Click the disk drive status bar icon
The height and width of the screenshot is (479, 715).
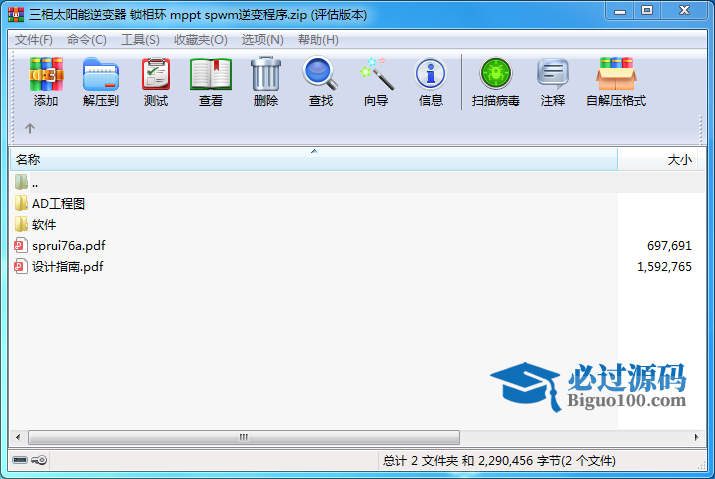tap(20, 460)
